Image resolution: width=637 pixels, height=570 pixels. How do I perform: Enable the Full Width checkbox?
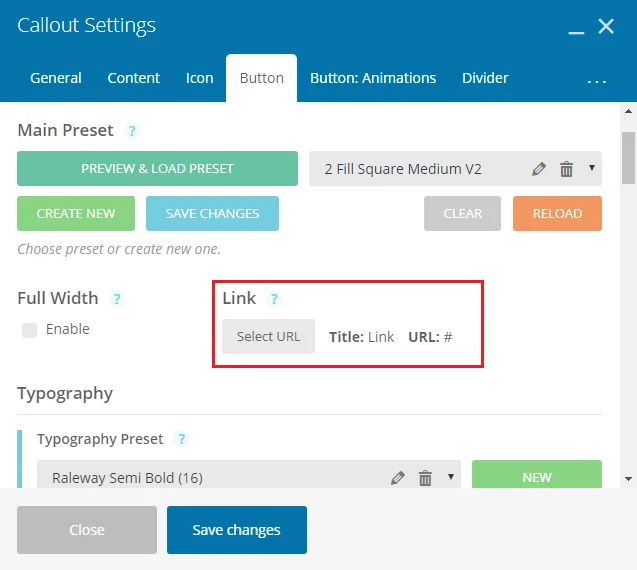coord(29,330)
